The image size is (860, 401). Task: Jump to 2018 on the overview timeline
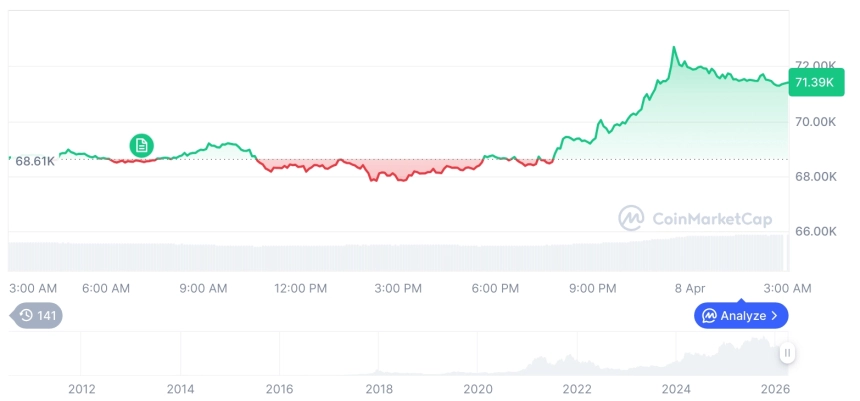(378, 389)
